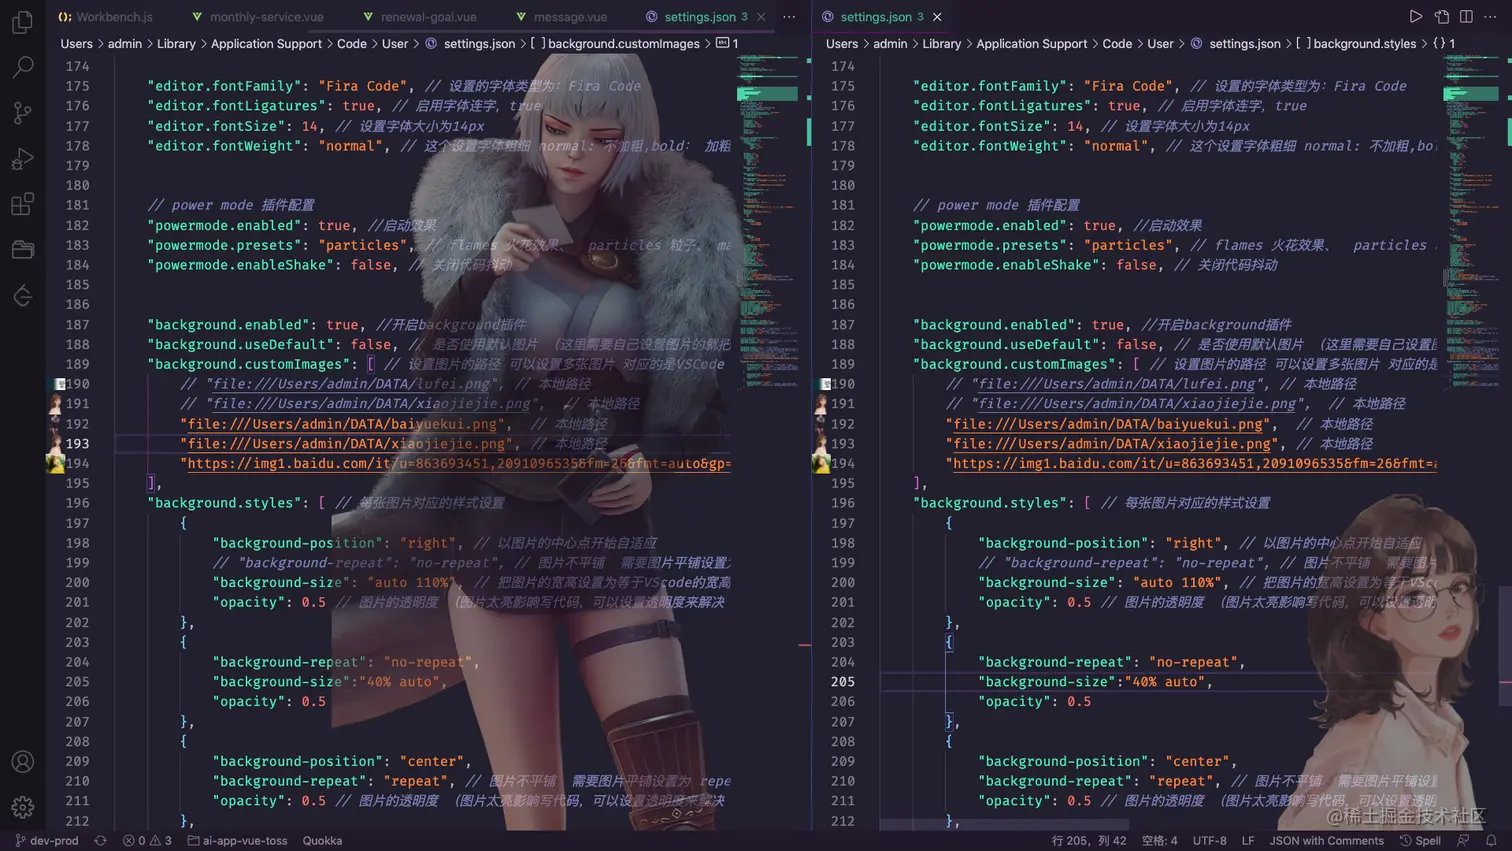Viewport: 1512px width, 851px height.
Task: Open baiyuekui.png file link in left editor
Action: click(x=343, y=424)
